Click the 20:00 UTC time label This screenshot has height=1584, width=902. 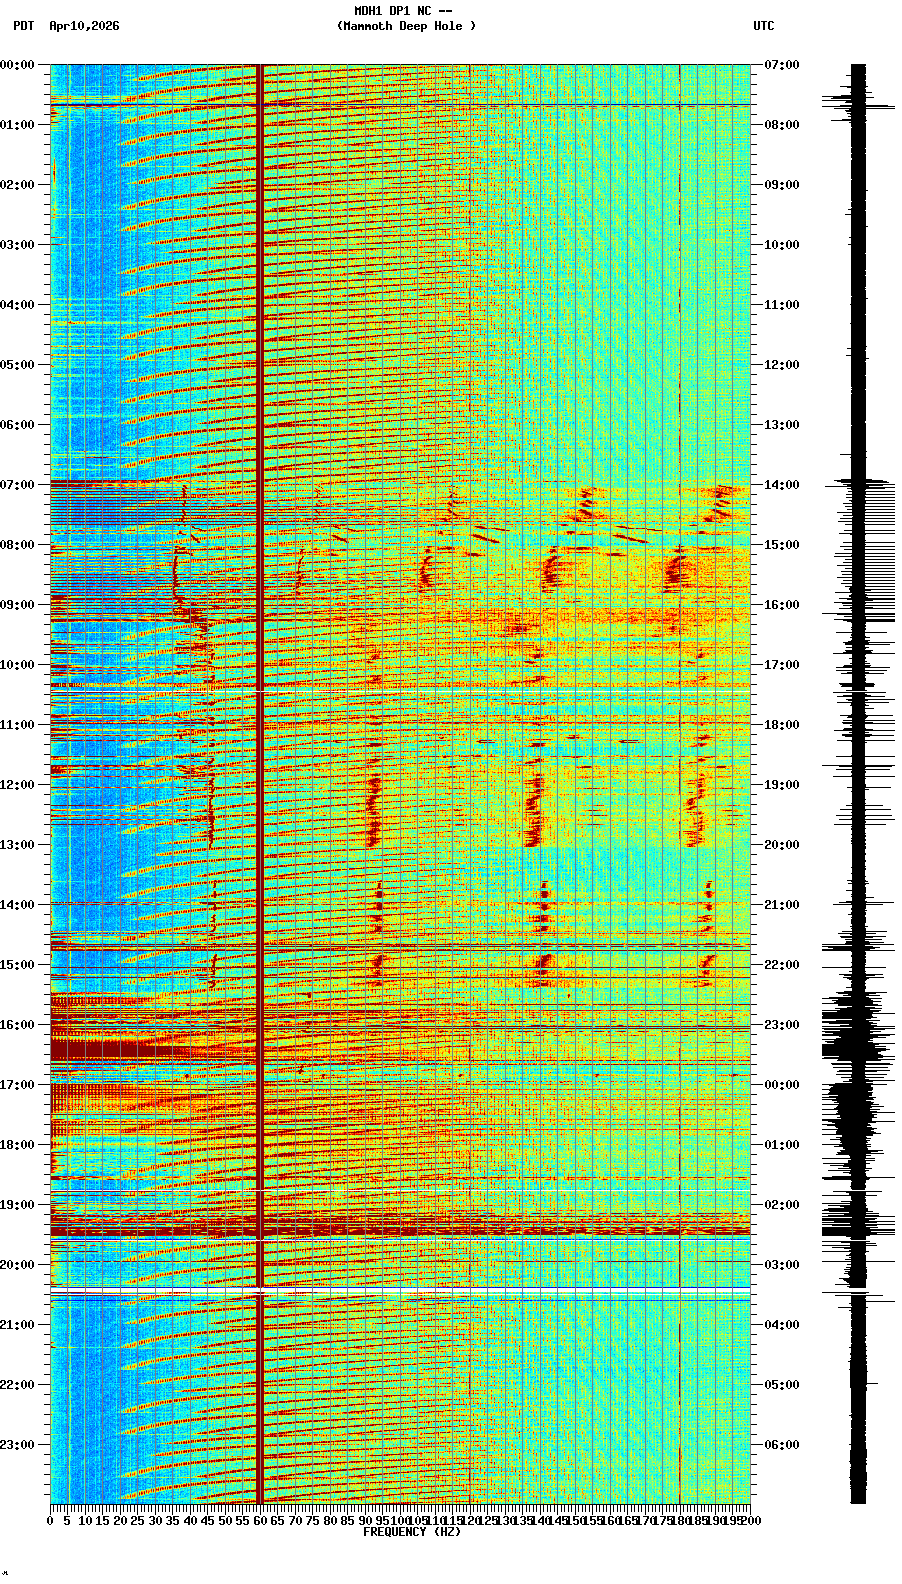click(x=782, y=845)
